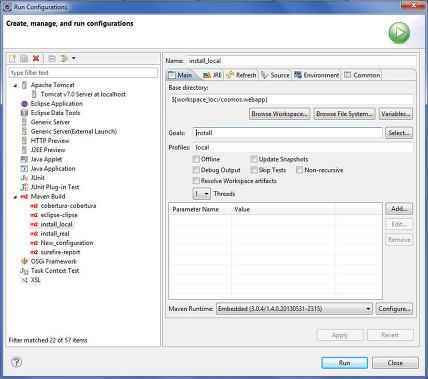The height and width of the screenshot is (379, 428).
Task: Enable the Update Snapshots checkbox
Action: pos(254,159)
